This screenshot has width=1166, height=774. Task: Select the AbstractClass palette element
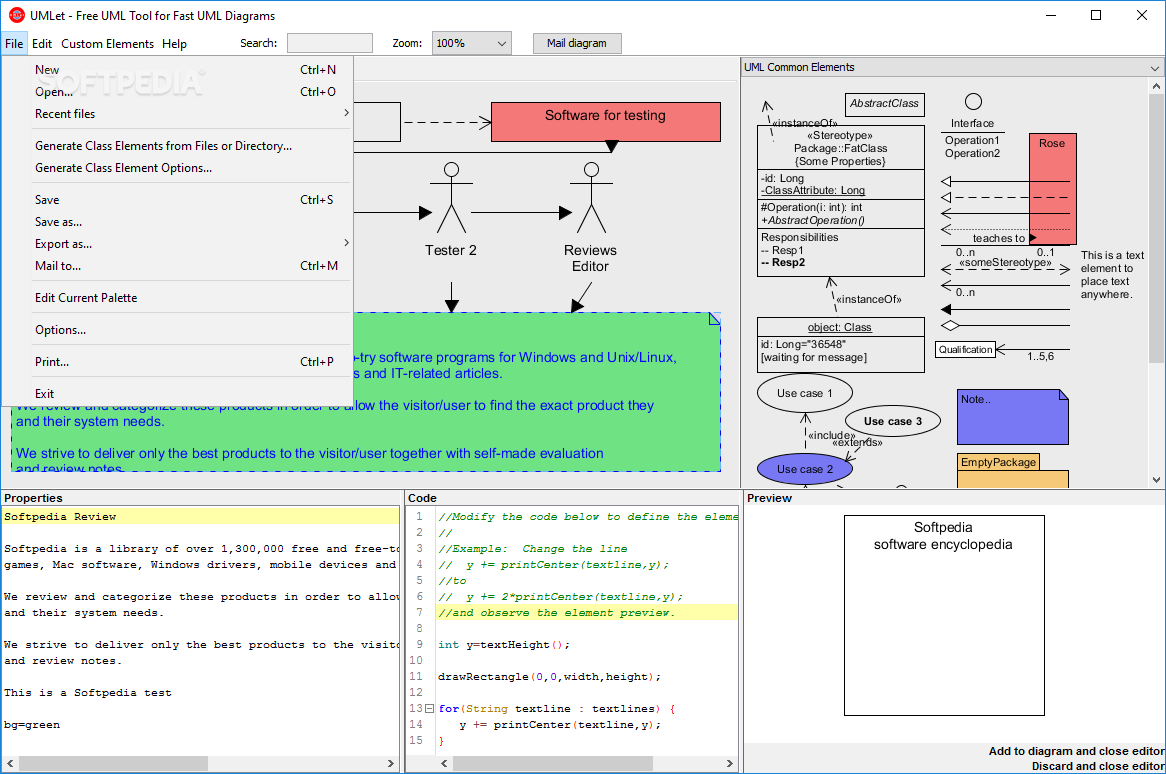click(884, 104)
